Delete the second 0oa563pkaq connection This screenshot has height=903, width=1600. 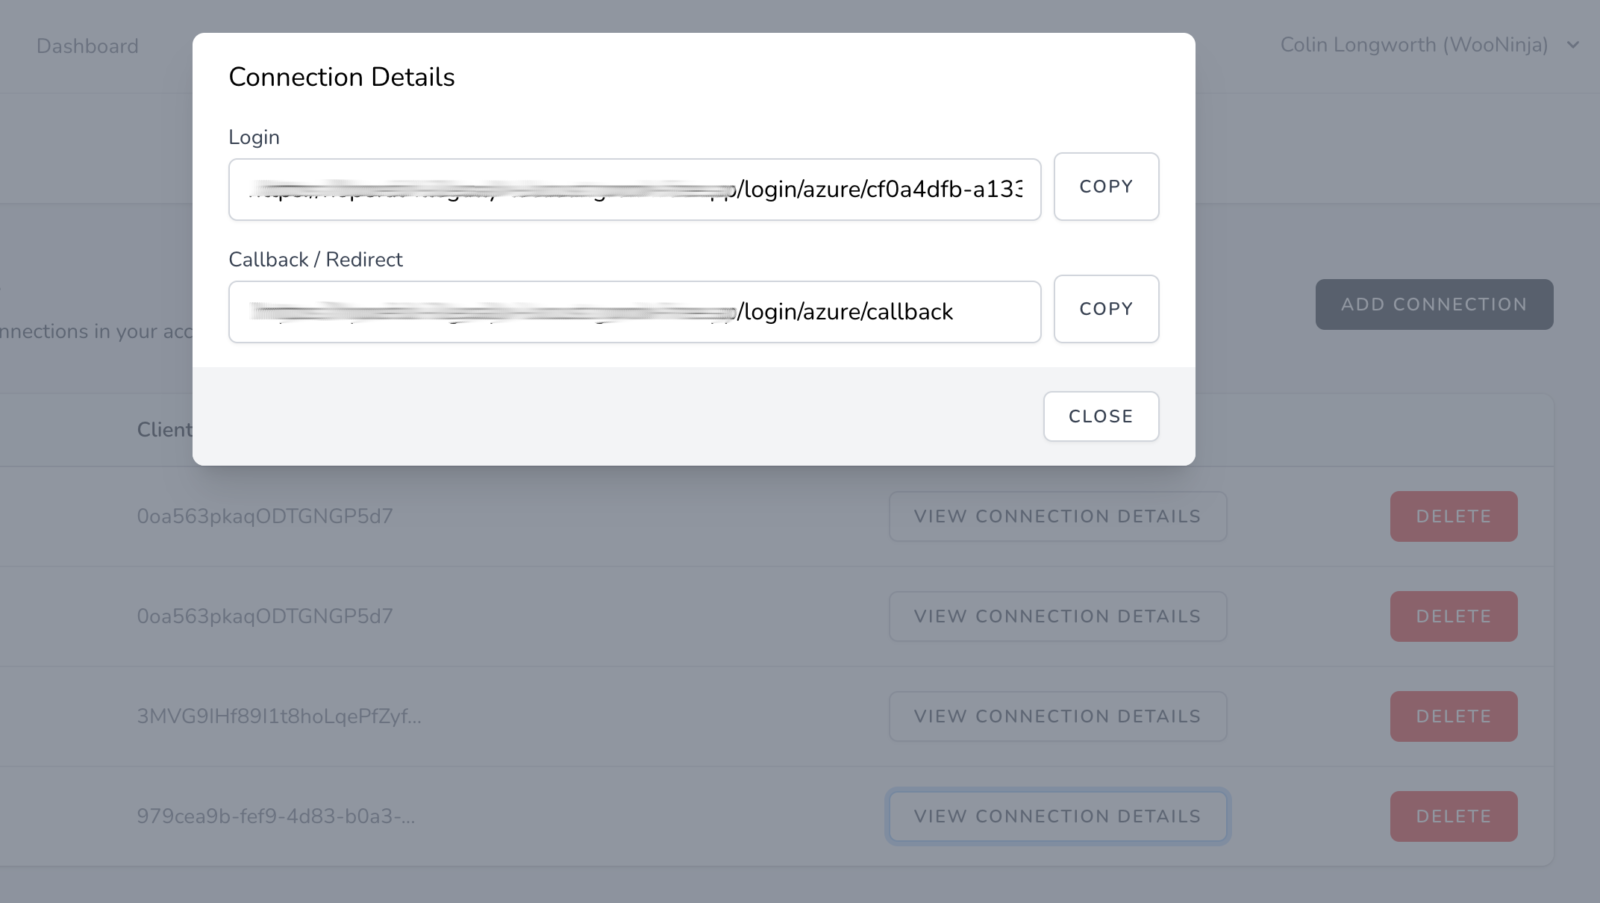click(x=1453, y=616)
